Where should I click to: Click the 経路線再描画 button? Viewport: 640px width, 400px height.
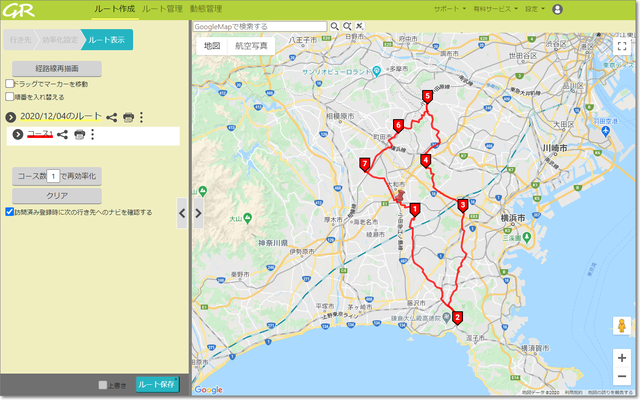coord(56,68)
